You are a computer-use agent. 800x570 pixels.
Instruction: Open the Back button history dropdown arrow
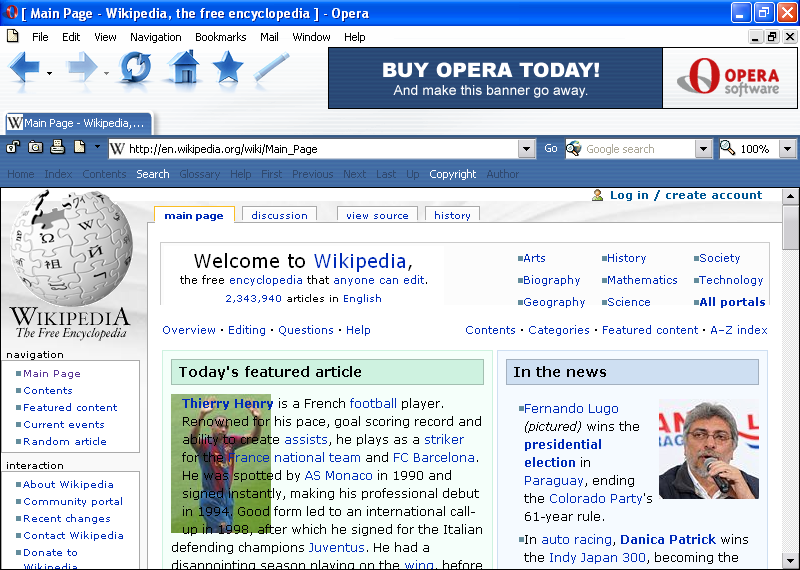click(49, 73)
